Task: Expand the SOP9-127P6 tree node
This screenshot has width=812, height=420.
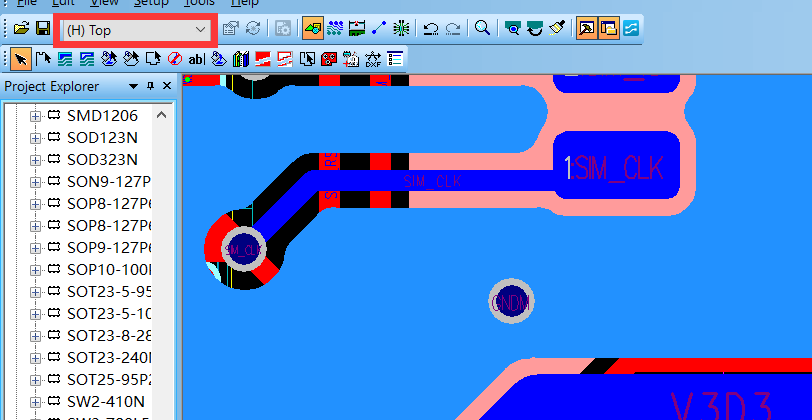Action: pyautogui.click(x=35, y=248)
